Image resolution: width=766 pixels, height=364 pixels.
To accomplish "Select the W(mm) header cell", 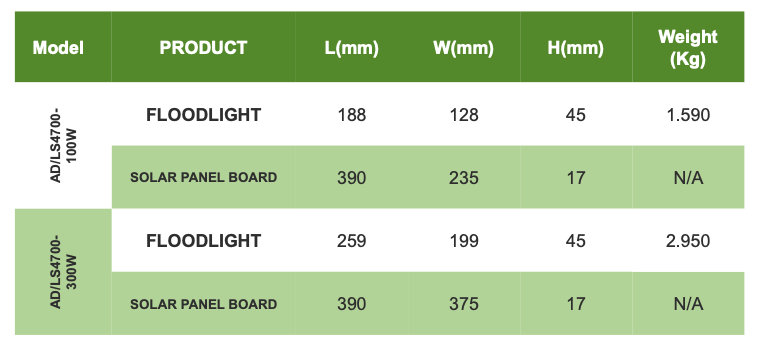I will click(x=464, y=48).
